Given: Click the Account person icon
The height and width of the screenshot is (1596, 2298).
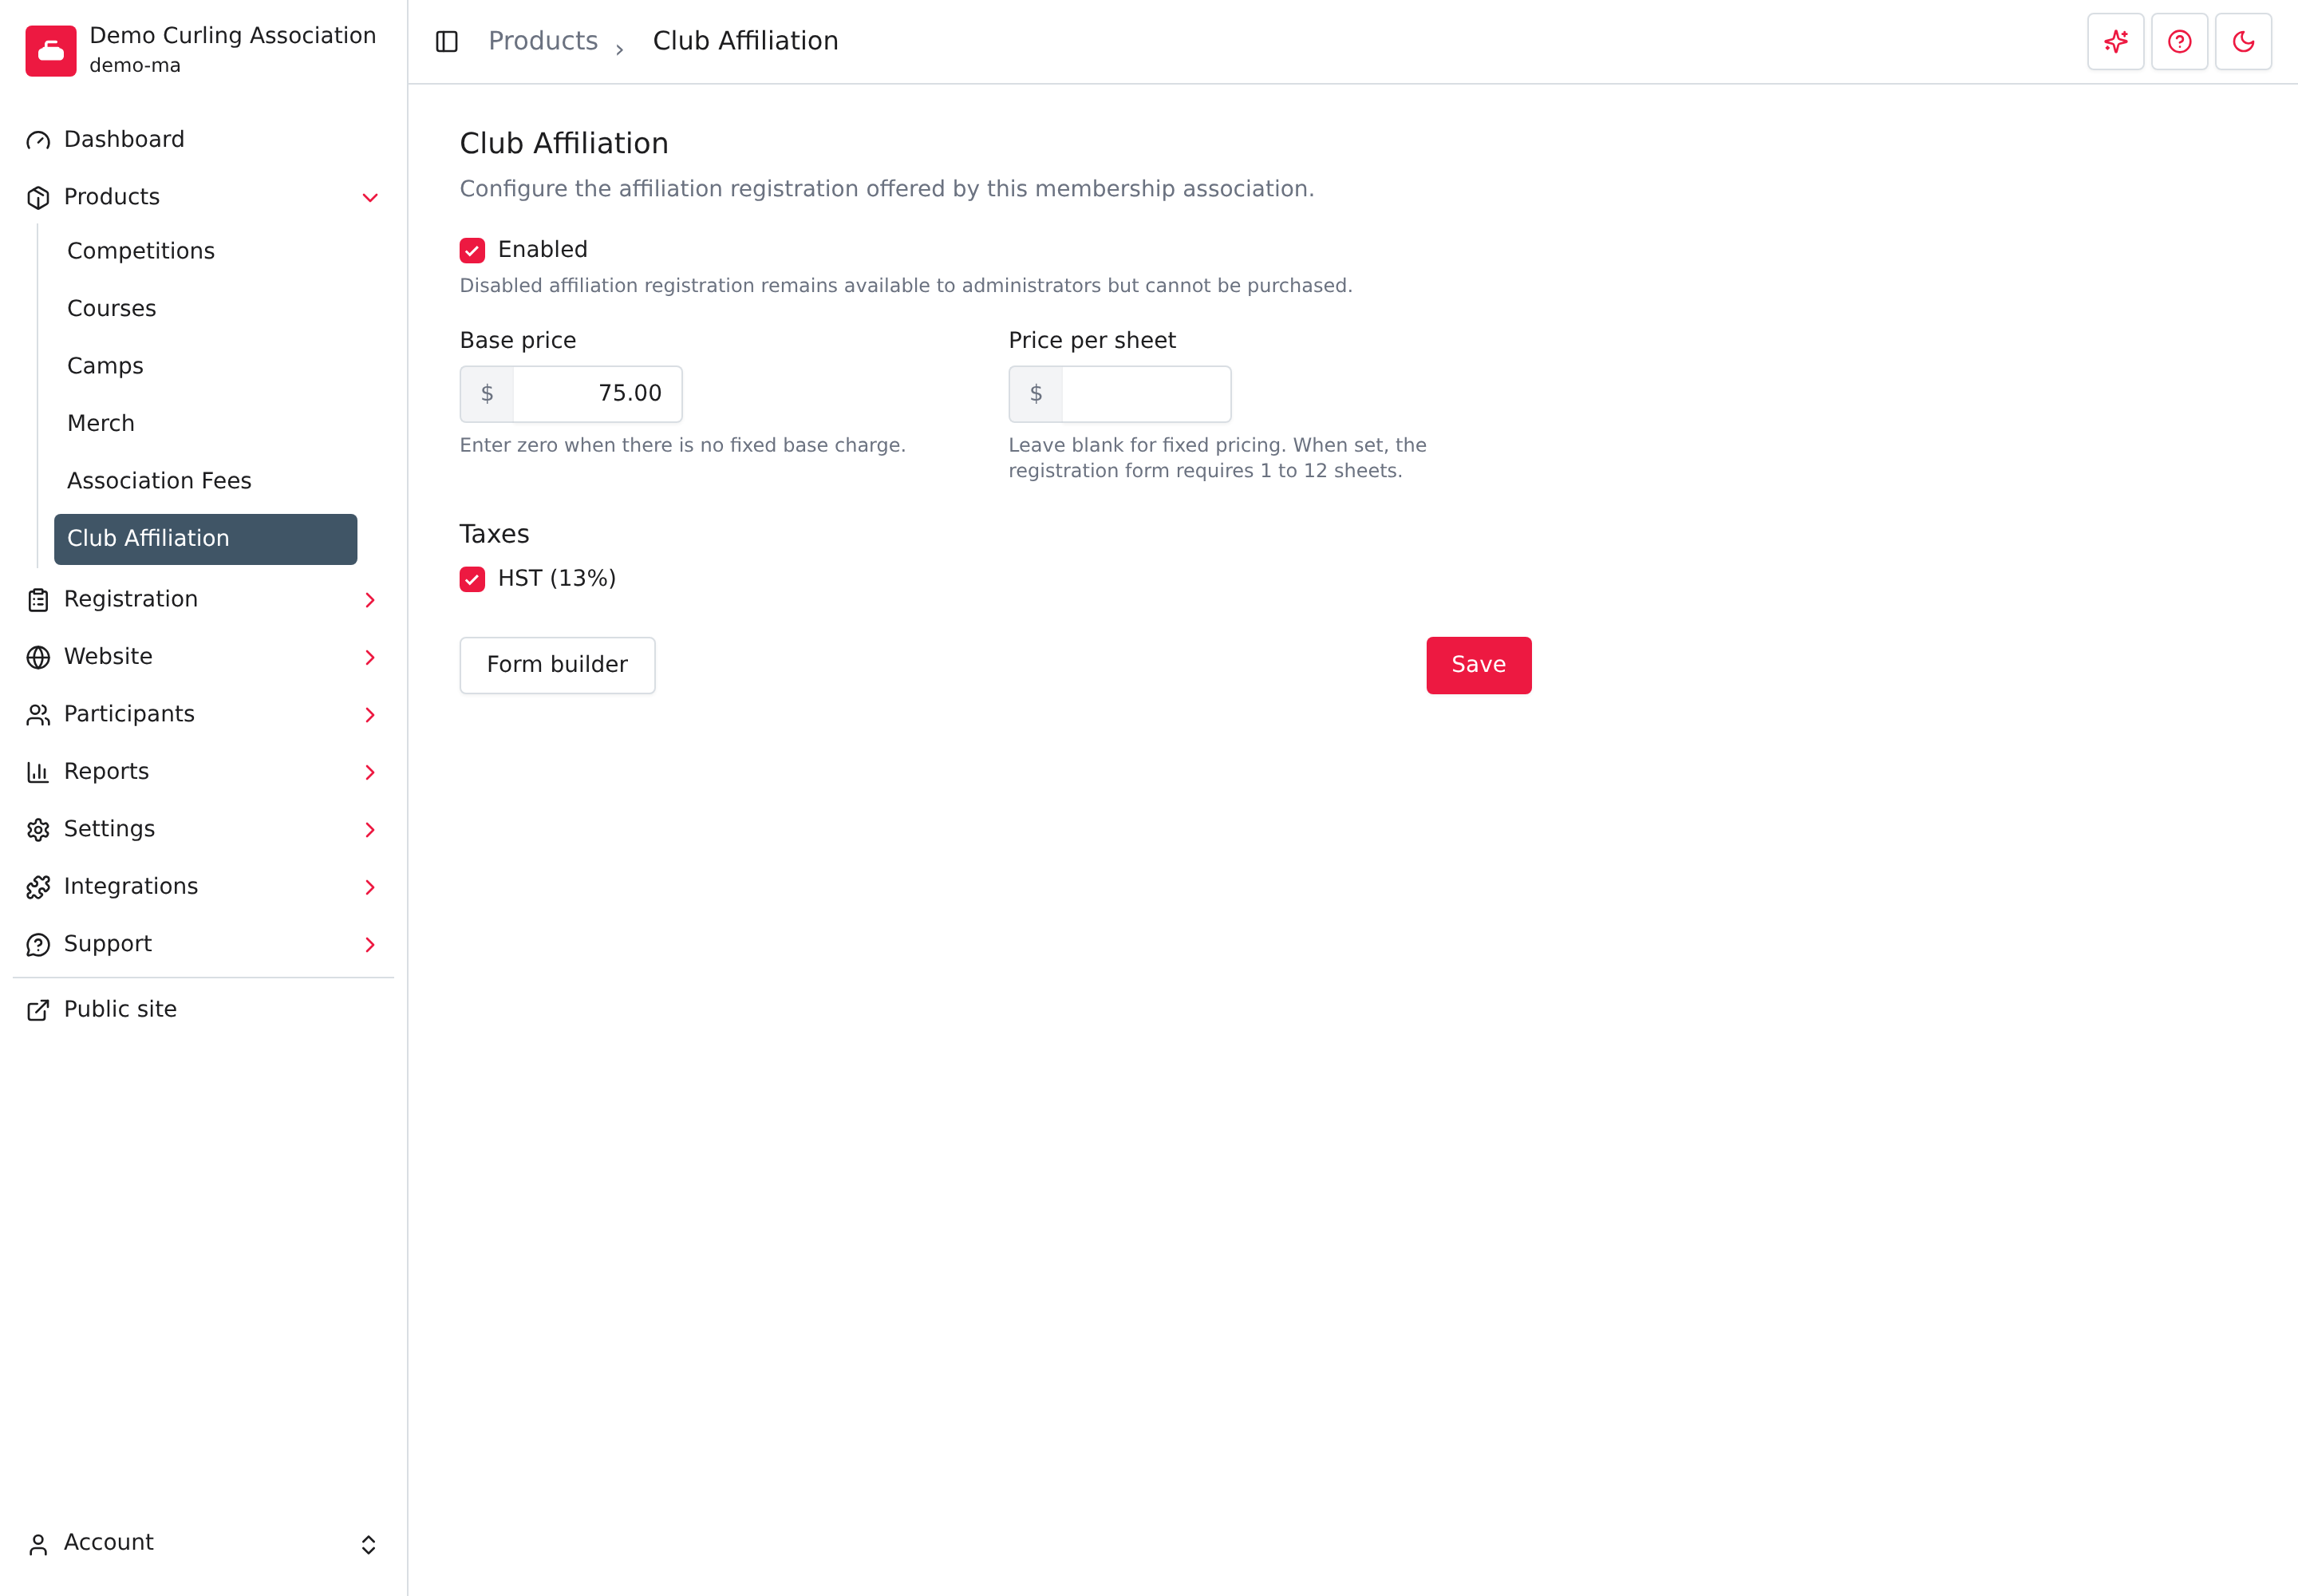Looking at the screenshot, I should point(38,1544).
